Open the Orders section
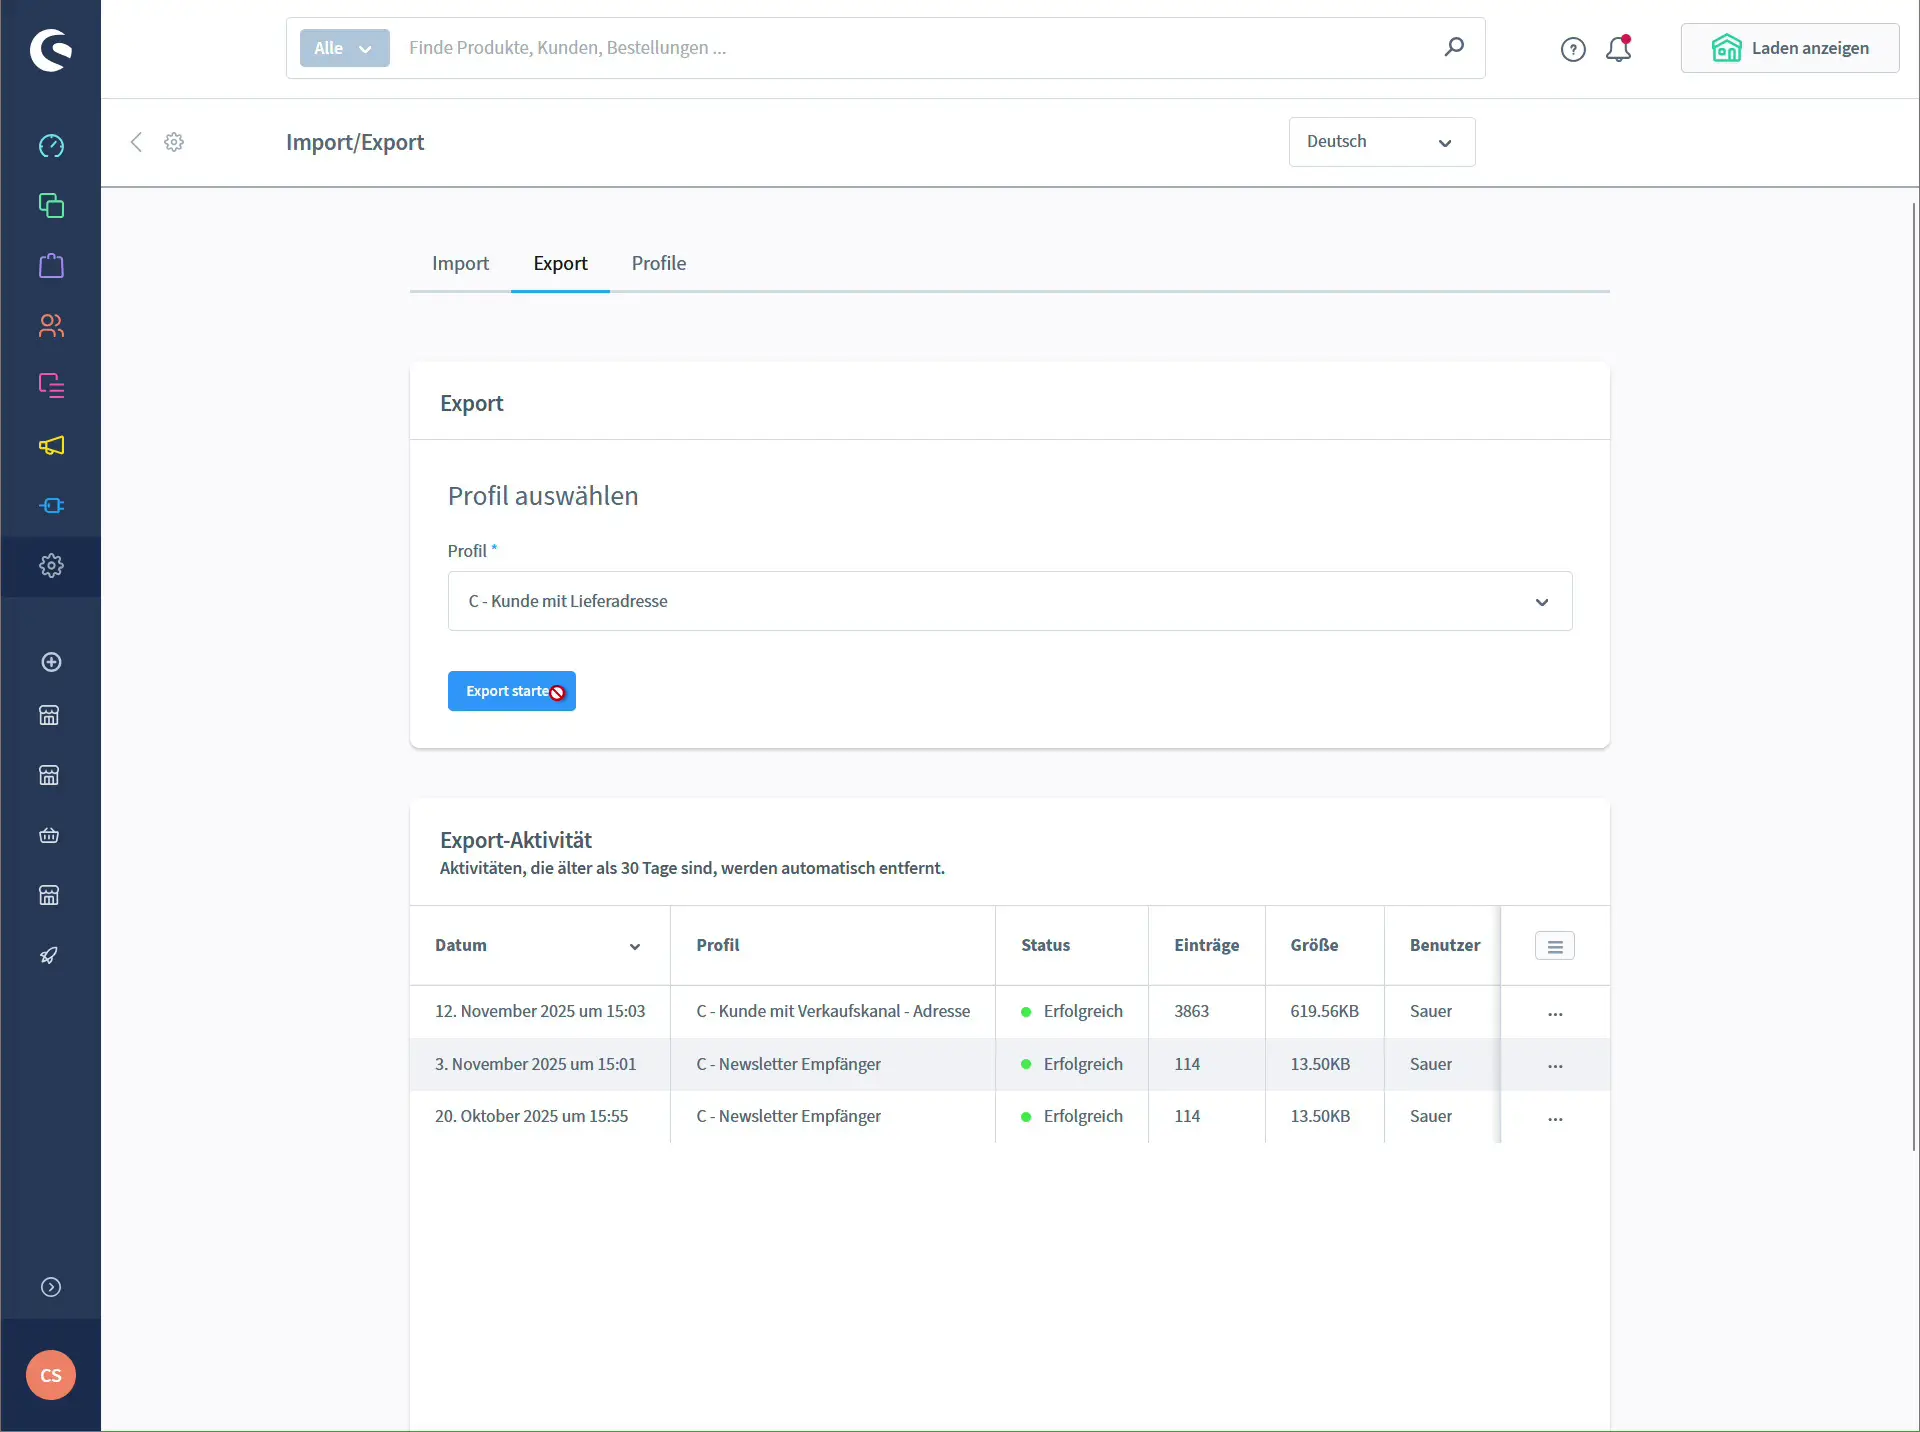Image resolution: width=1920 pixels, height=1432 pixels. 51,265
